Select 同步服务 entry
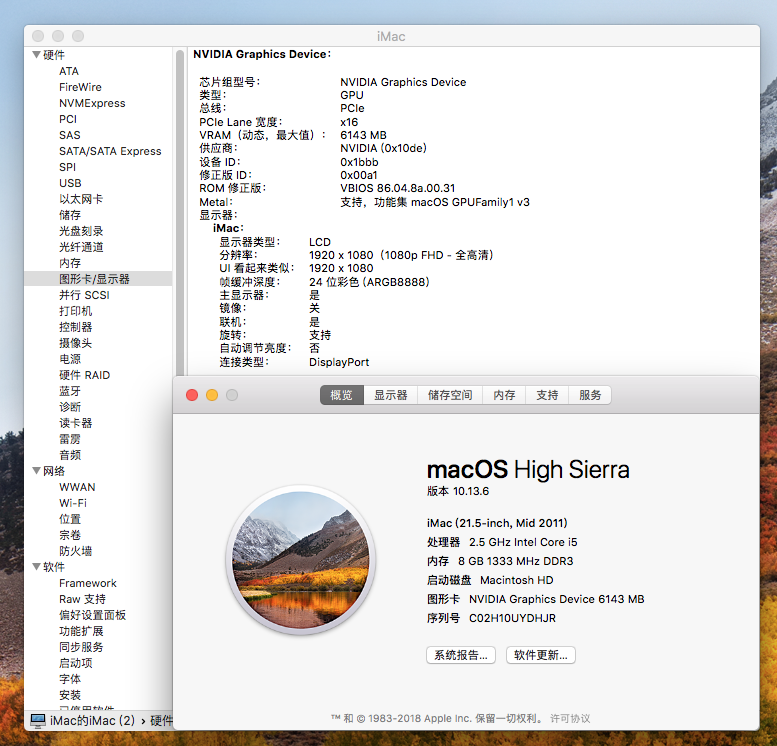 tap(81, 647)
